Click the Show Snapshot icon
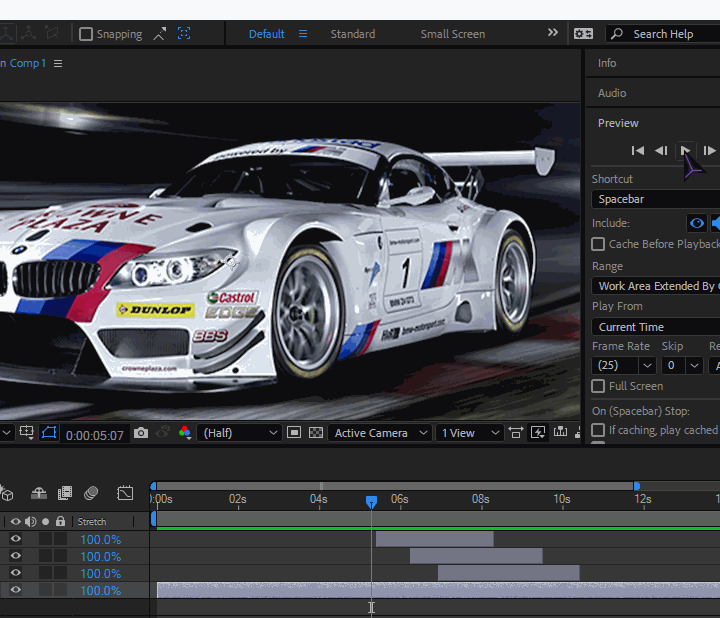The image size is (720, 618). (163, 433)
